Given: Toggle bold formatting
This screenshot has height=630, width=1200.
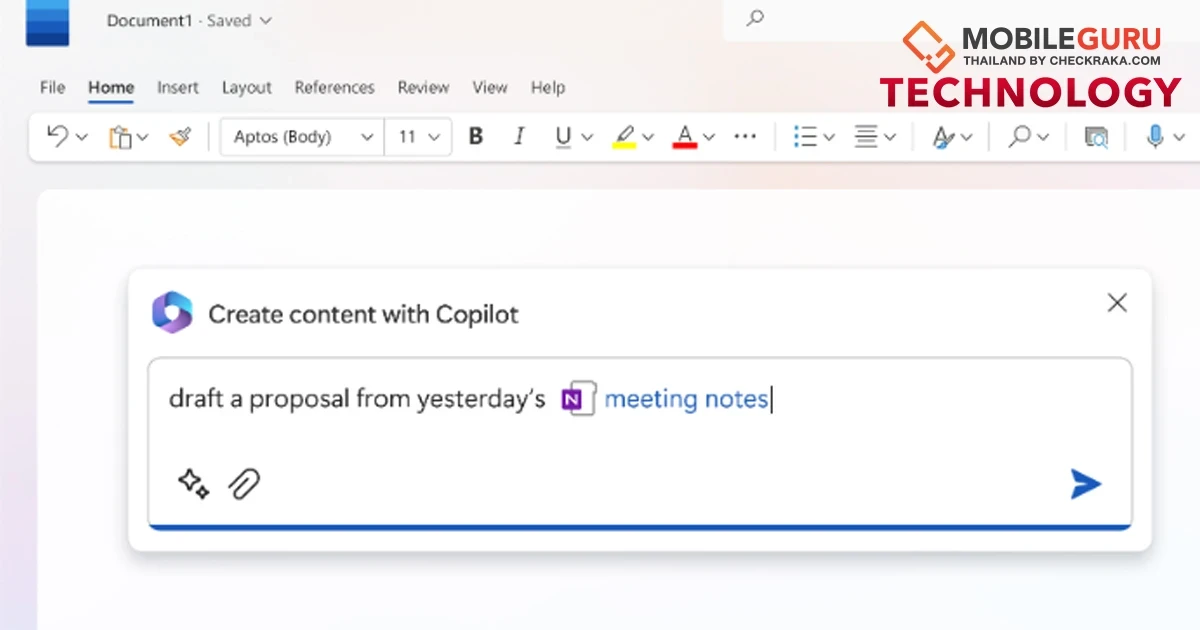Looking at the screenshot, I should pyautogui.click(x=476, y=136).
